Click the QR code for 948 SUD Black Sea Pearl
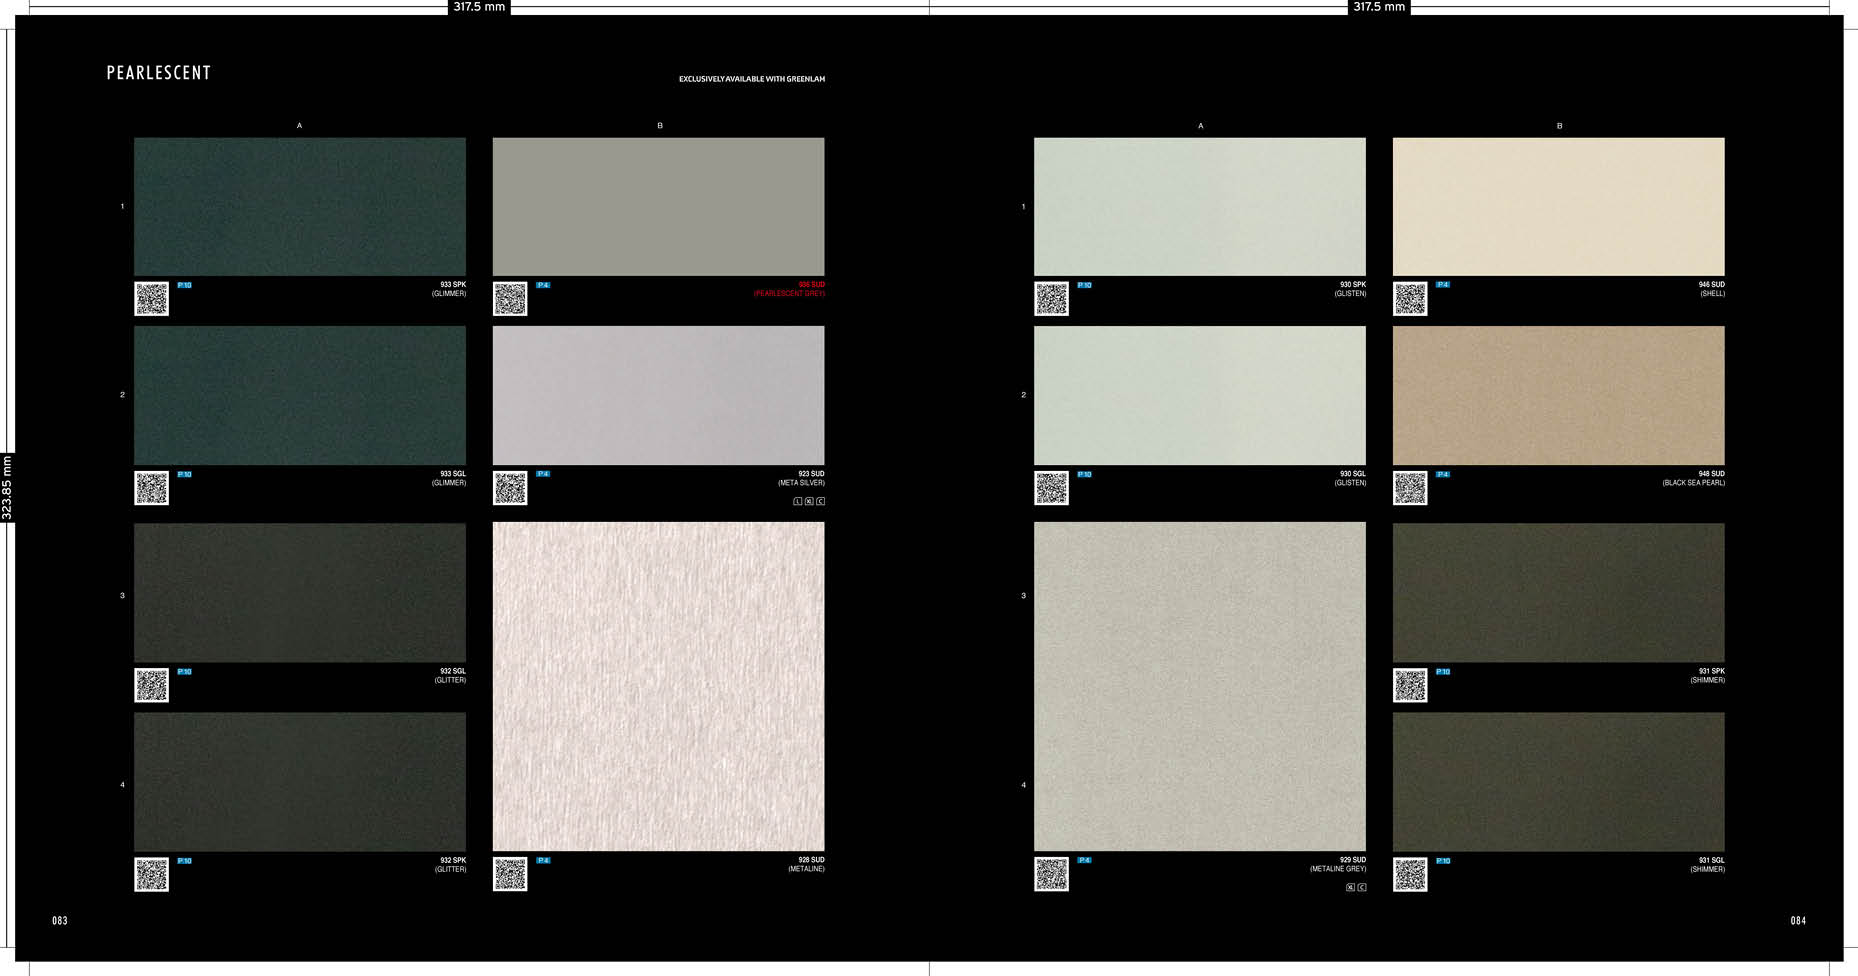The width and height of the screenshot is (1858, 976). click(x=1410, y=488)
